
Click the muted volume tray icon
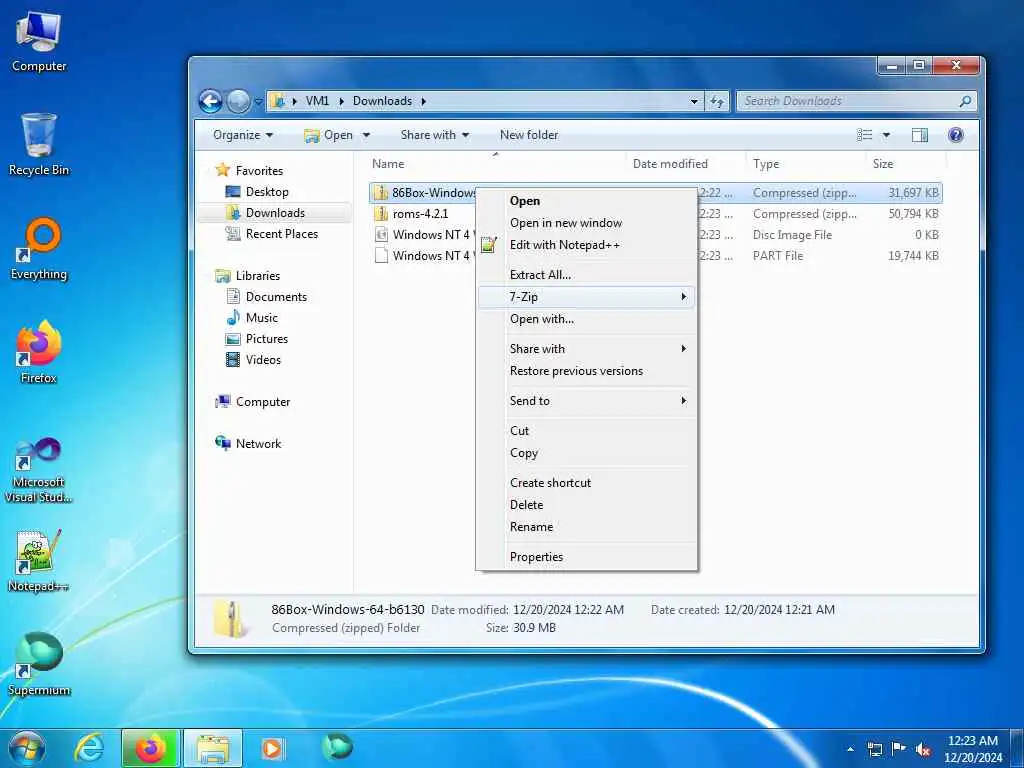(923, 749)
